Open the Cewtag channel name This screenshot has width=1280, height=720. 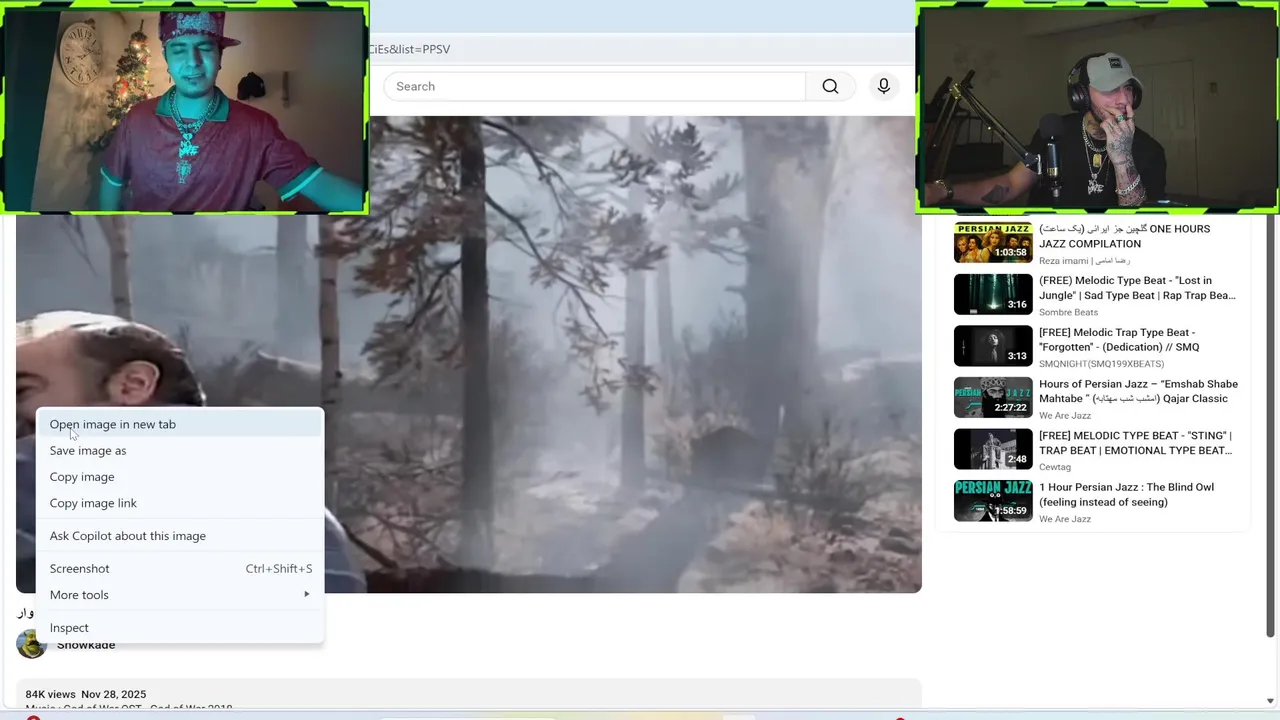pos(1055,467)
